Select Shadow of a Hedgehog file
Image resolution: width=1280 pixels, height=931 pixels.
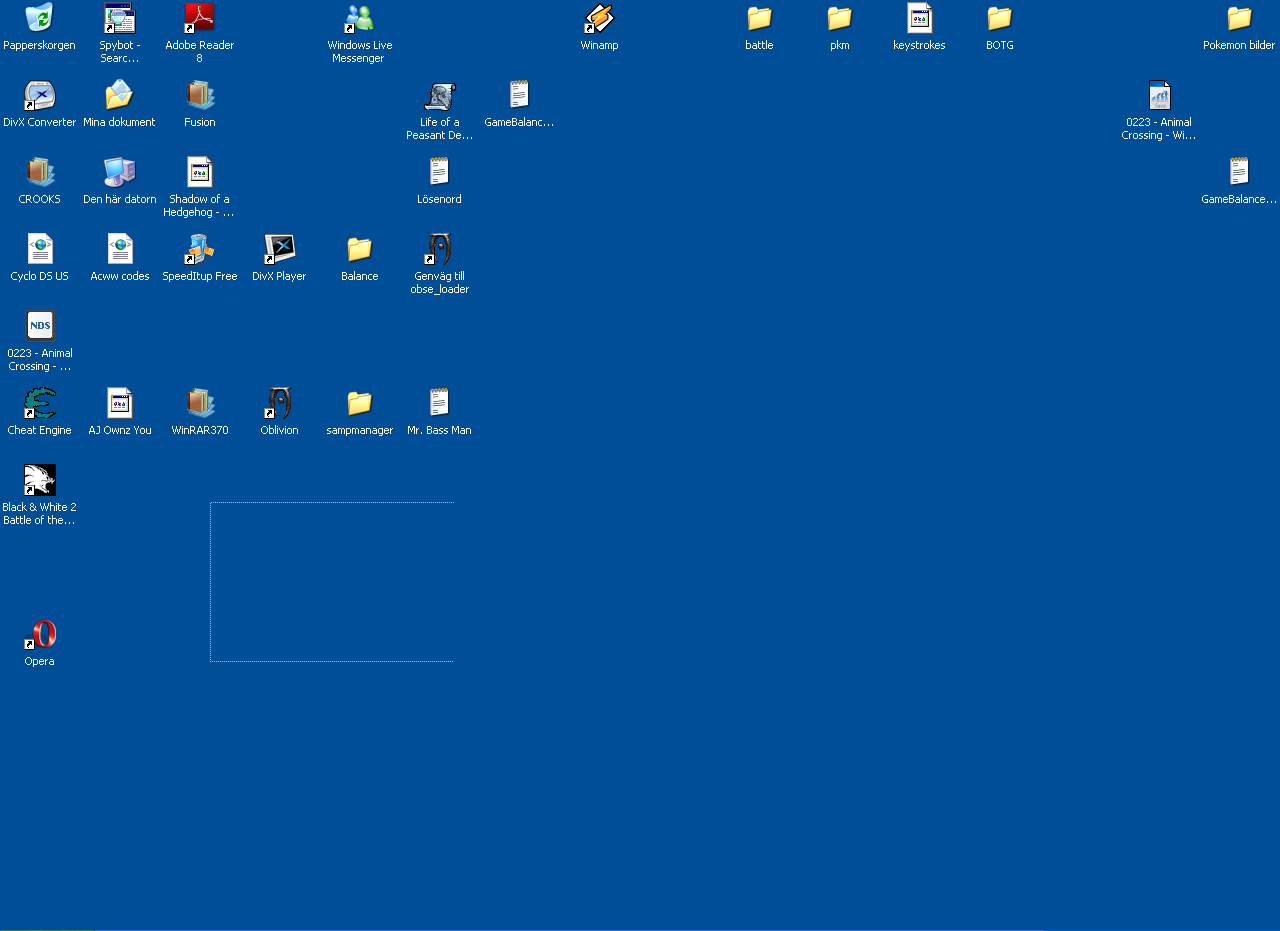click(x=199, y=172)
